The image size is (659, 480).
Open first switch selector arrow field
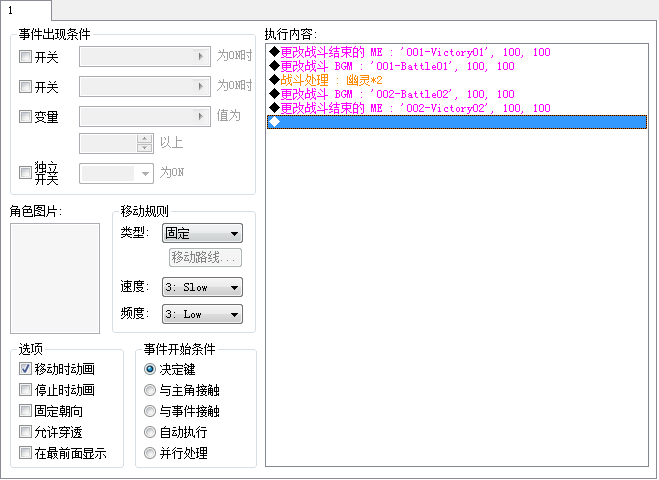pos(145,56)
